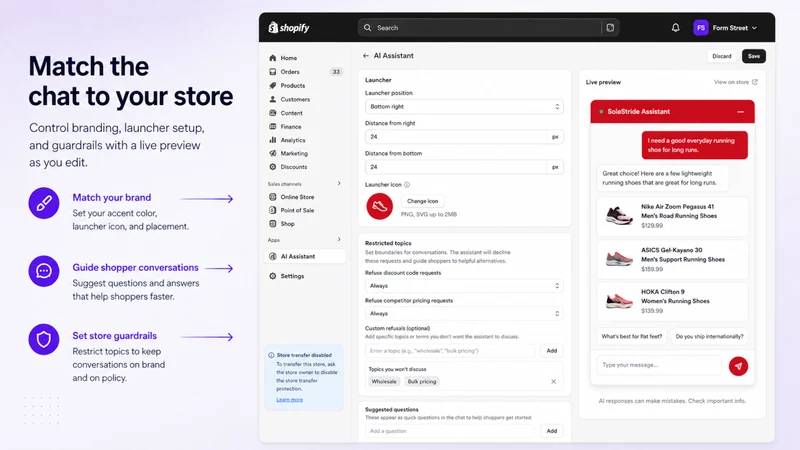Click the Orders count badge 33
800x450 pixels.
pyautogui.click(x=336, y=72)
